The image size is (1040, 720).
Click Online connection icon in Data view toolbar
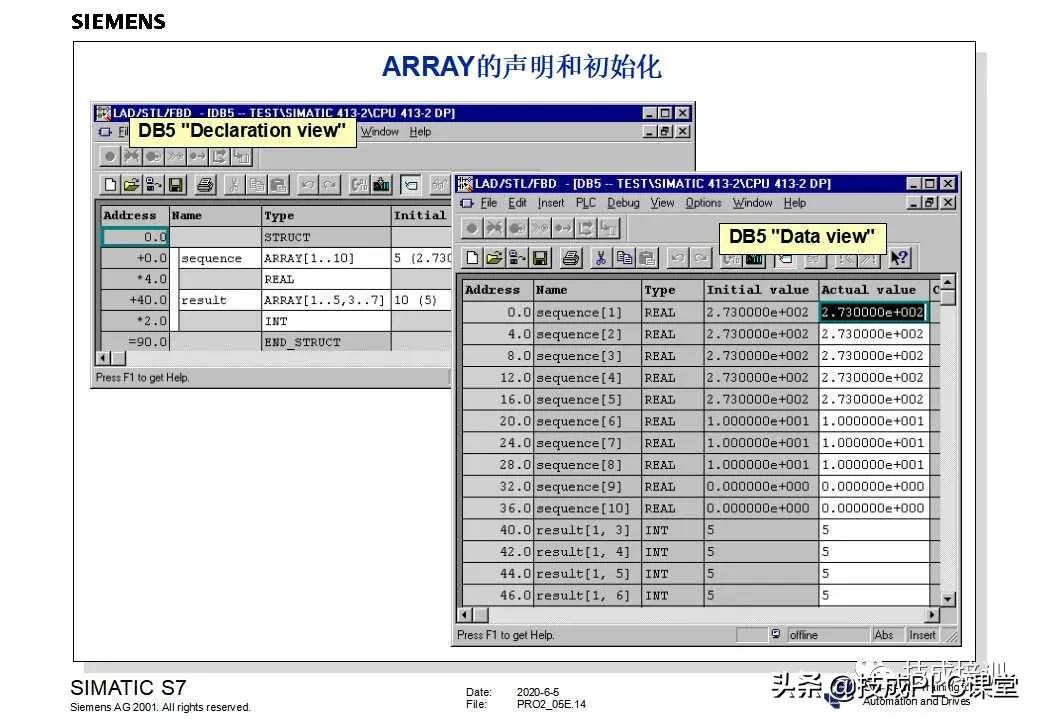point(517,258)
